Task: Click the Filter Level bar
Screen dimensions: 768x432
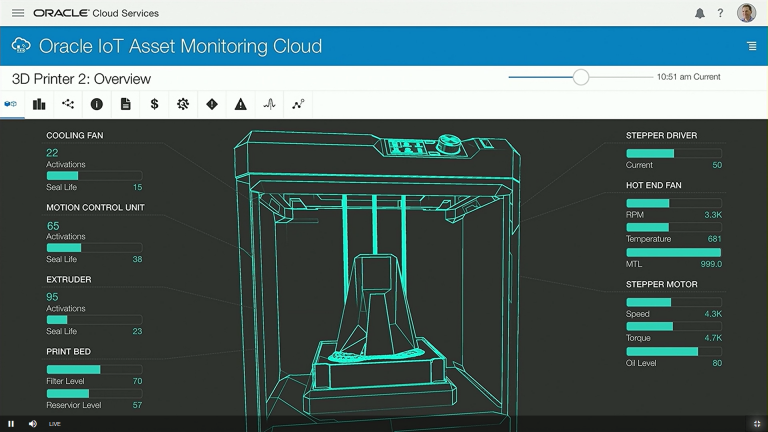Action: 94,369
